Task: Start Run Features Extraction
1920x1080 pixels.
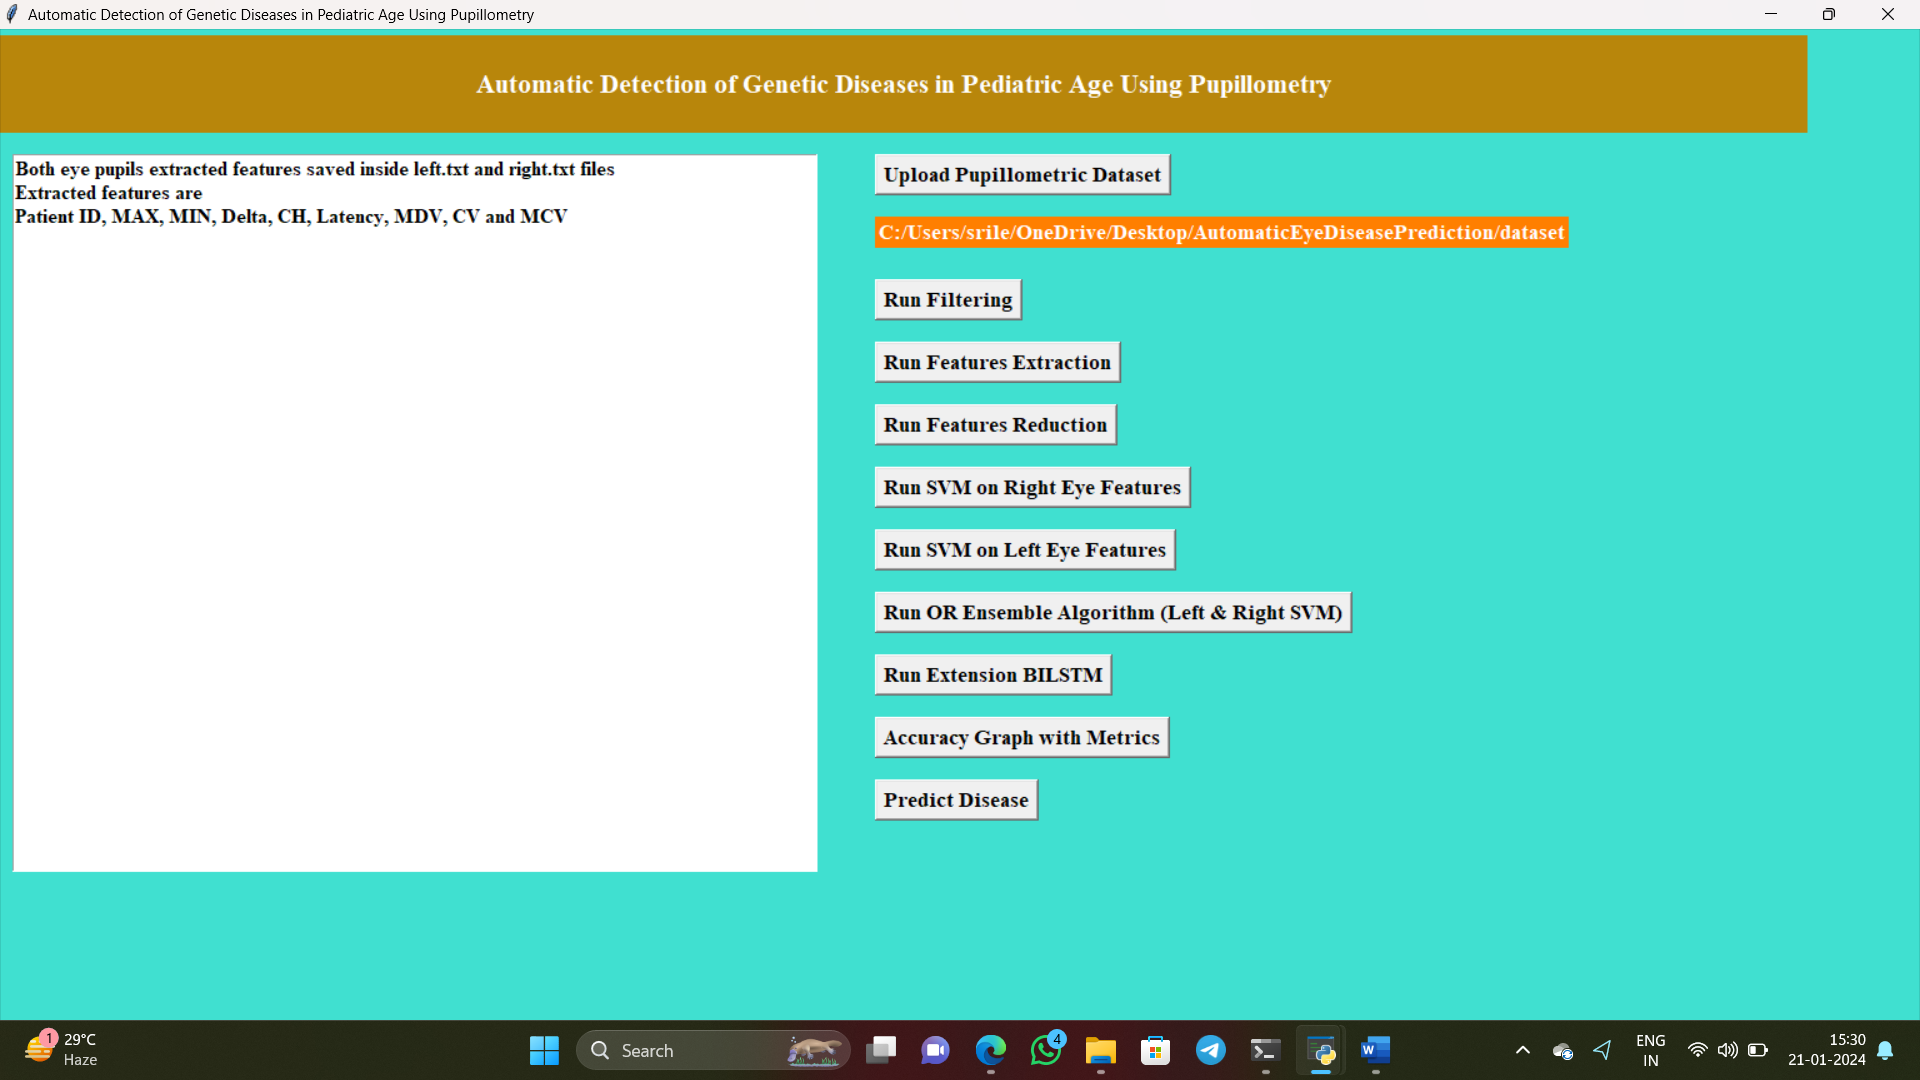Action: (x=996, y=363)
